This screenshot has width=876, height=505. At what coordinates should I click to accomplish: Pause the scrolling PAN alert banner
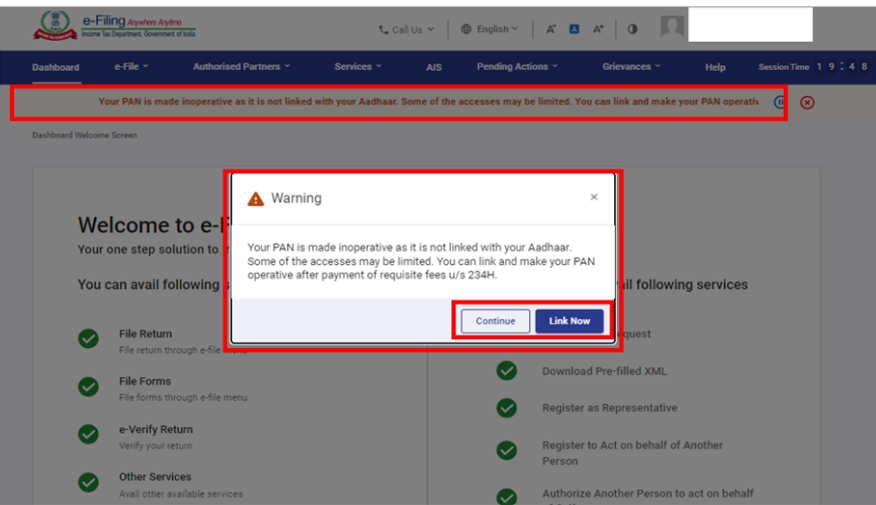pyautogui.click(x=780, y=102)
